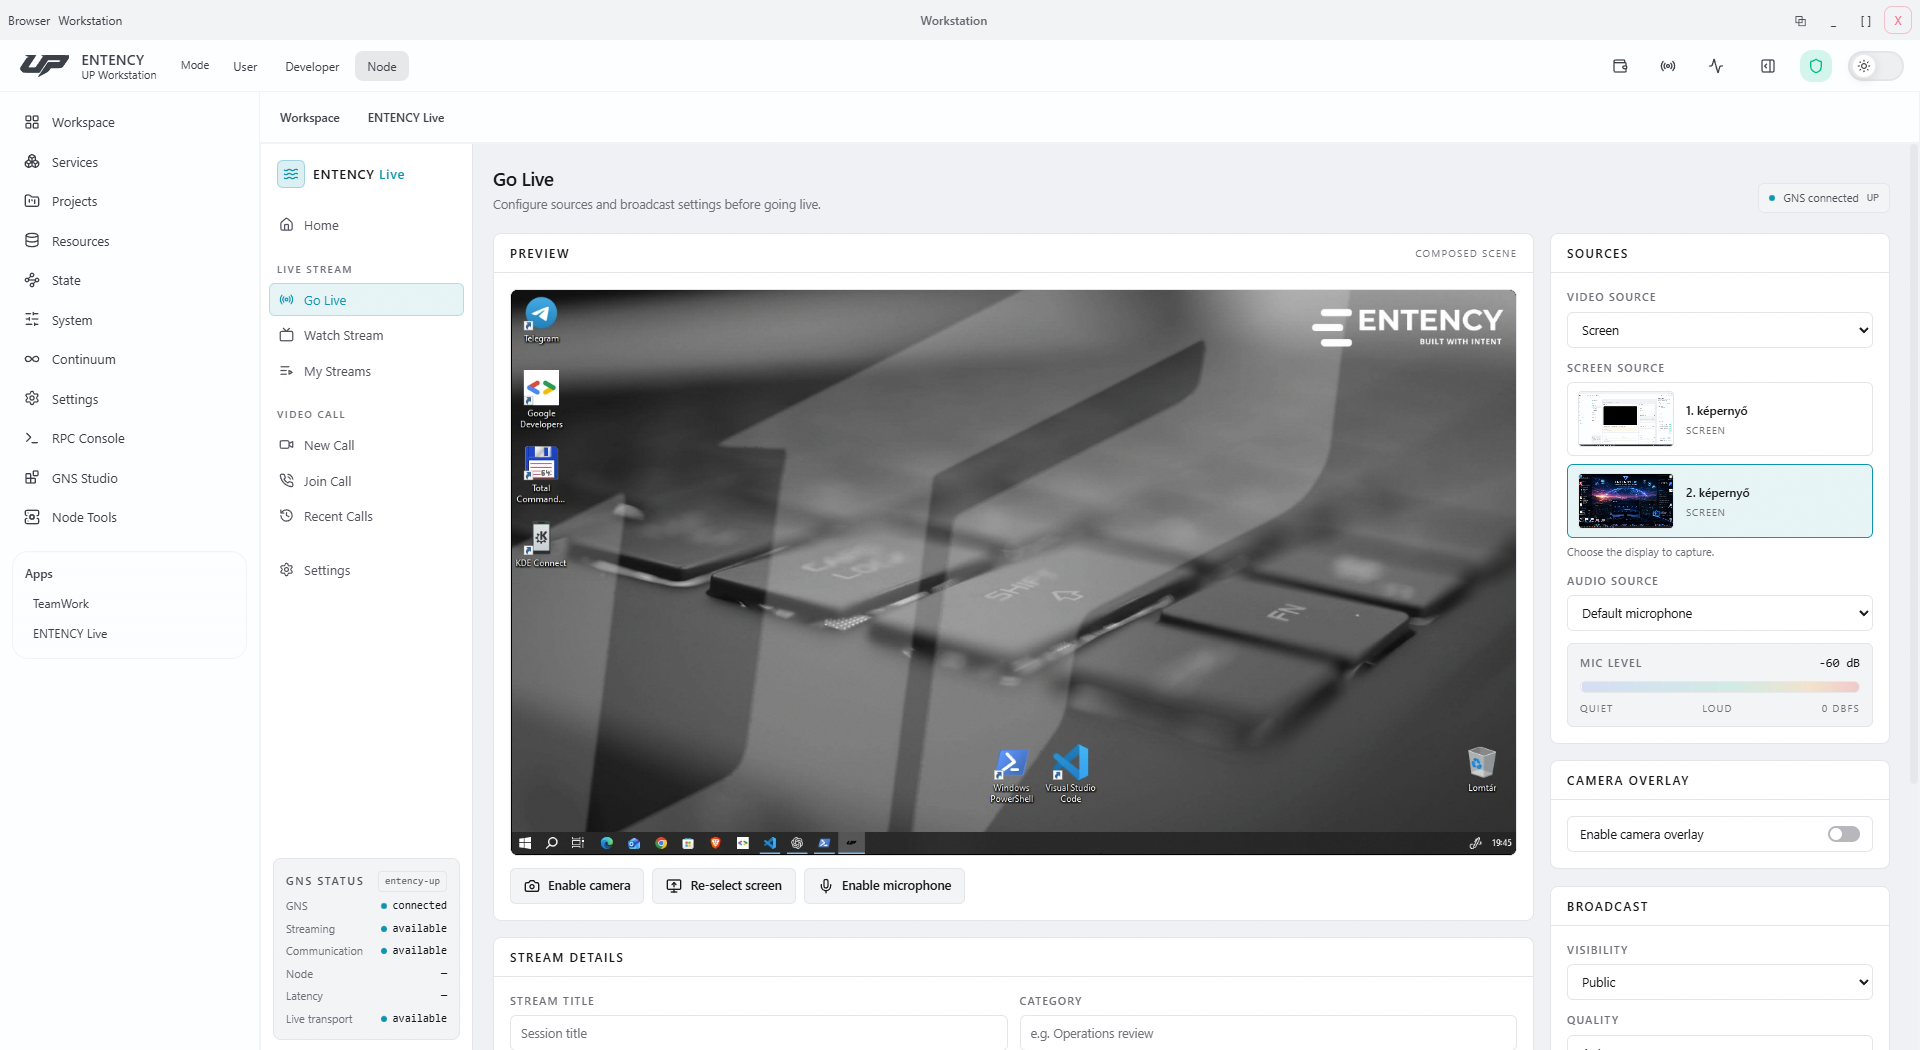Select the 1. képernyő screen thumbnail
This screenshot has width=1920, height=1050.
coord(1719,419)
